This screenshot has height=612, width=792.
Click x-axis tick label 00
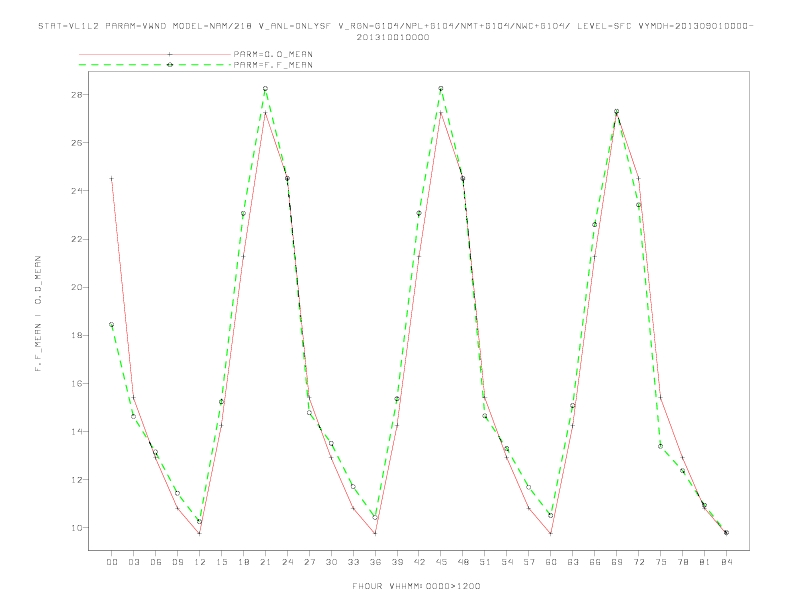point(112,562)
